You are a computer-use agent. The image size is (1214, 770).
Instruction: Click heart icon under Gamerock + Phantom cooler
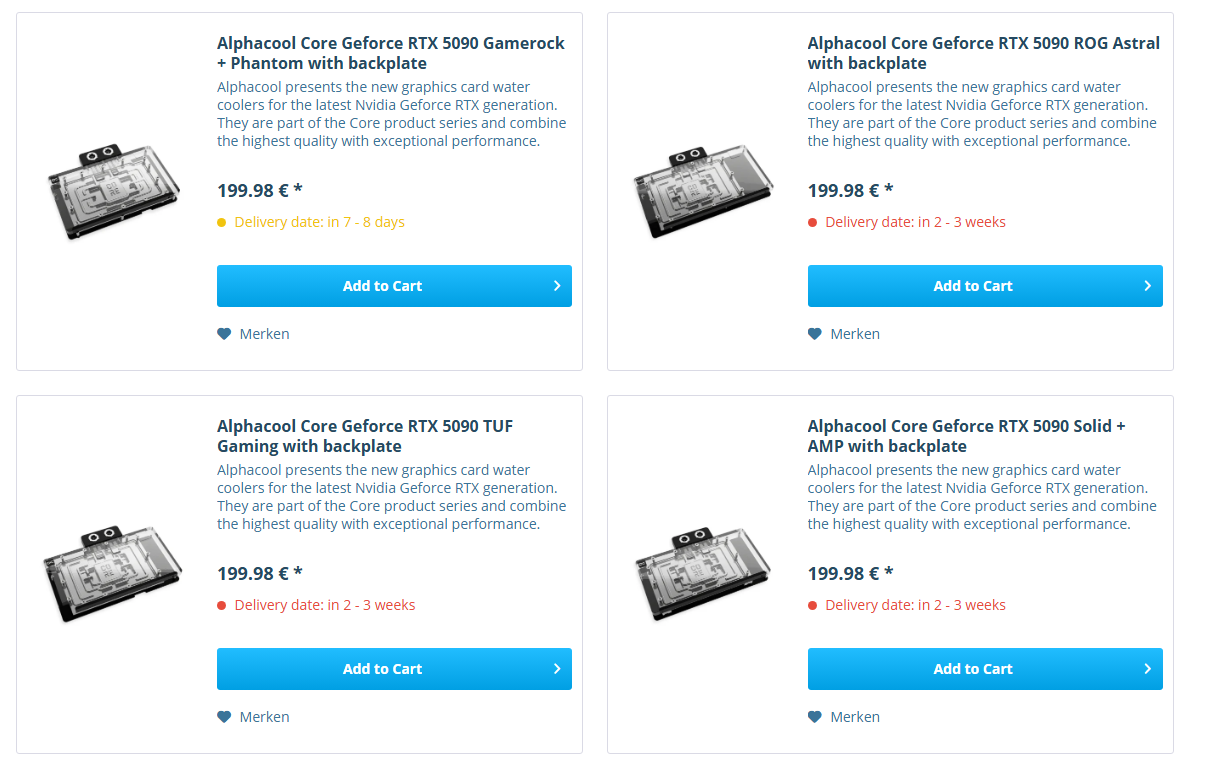tap(224, 334)
